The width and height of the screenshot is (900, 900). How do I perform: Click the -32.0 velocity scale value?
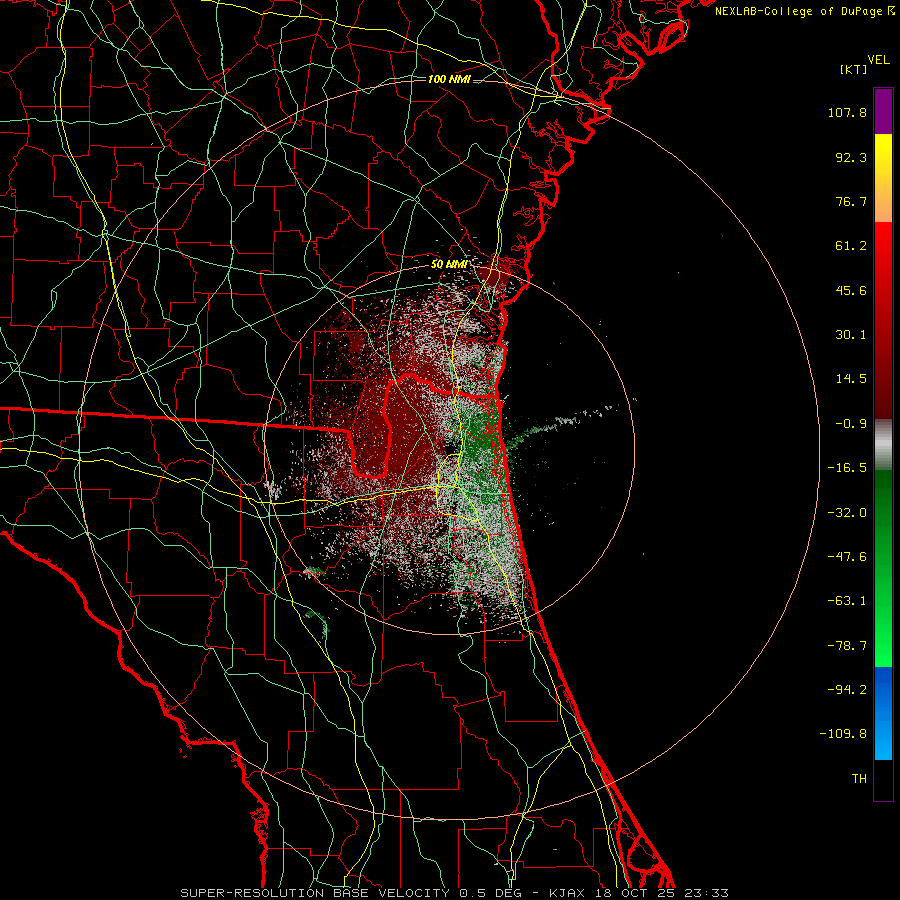pos(847,513)
